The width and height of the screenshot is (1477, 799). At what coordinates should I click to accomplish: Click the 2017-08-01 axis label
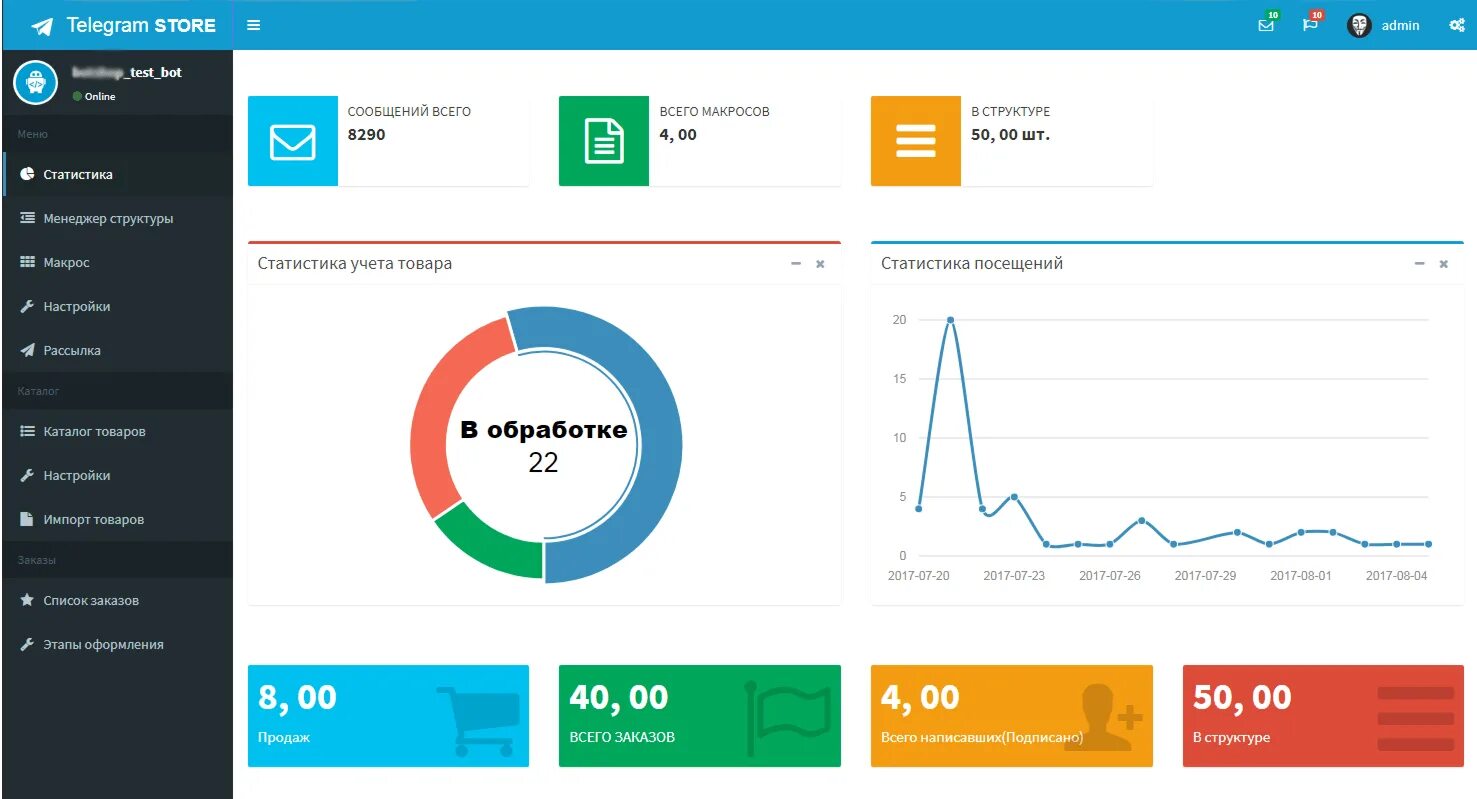(1301, 576)
